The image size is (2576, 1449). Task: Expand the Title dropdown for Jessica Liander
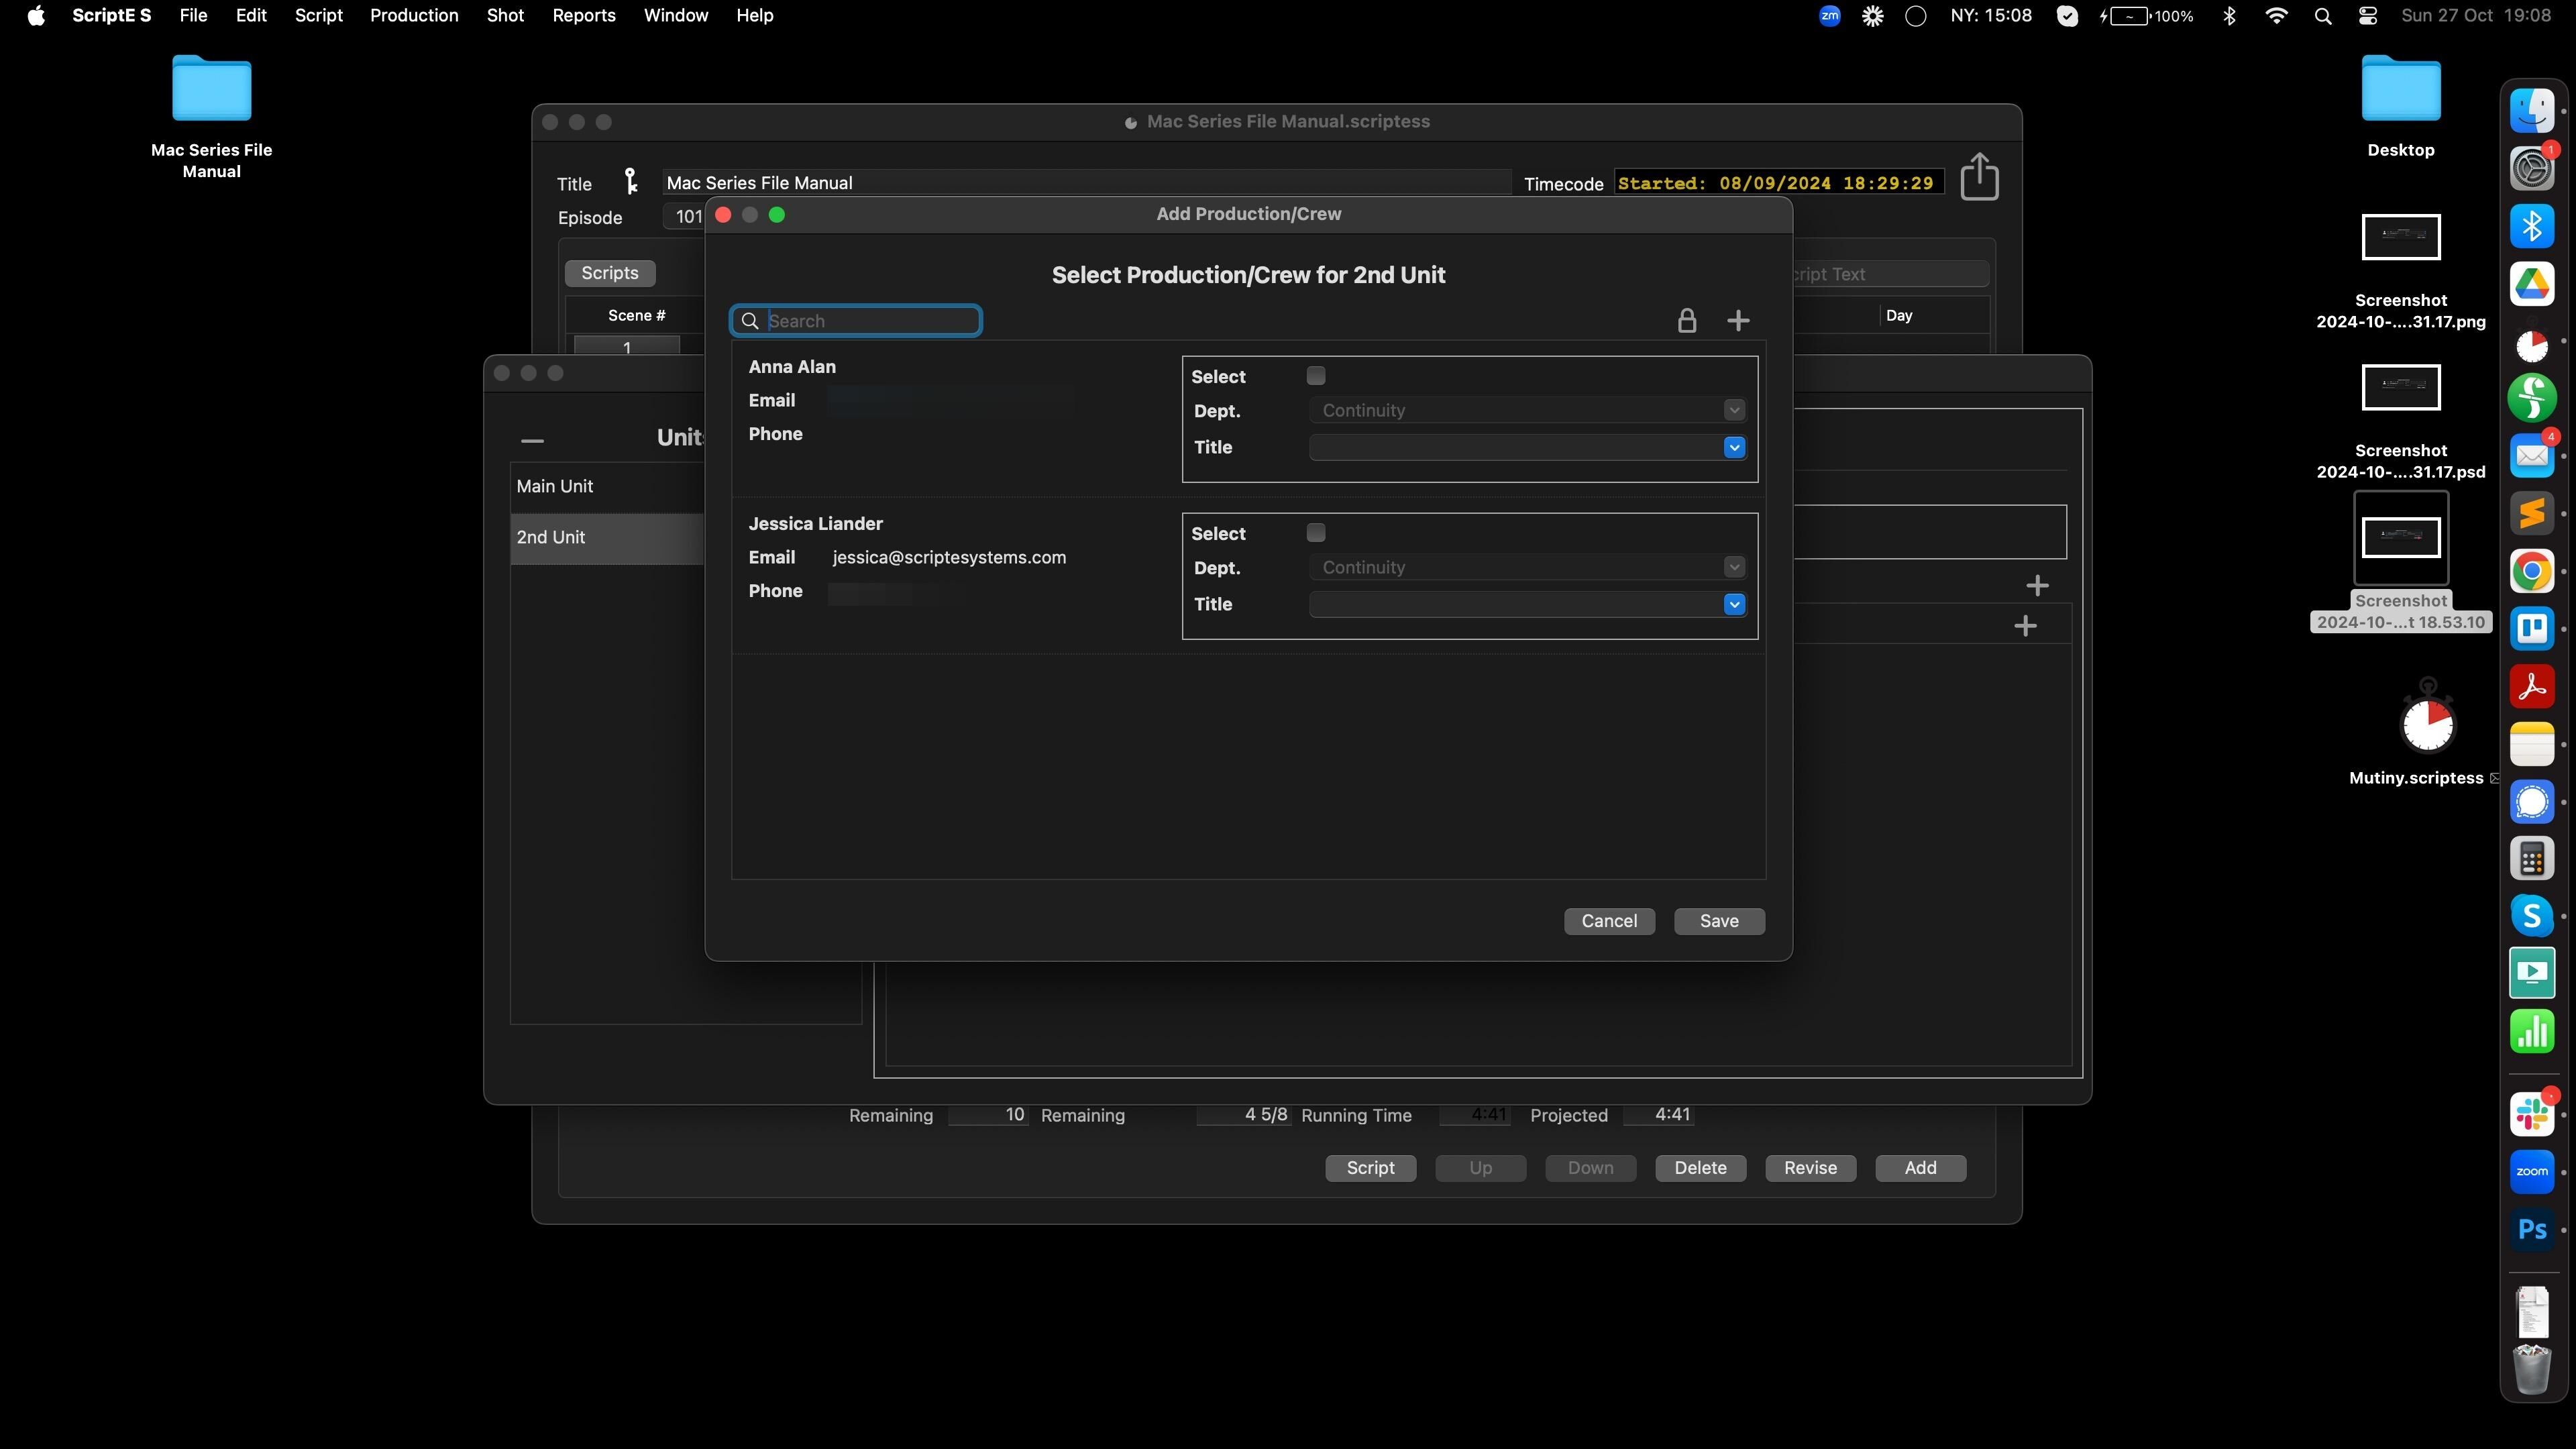point(1734,604)
